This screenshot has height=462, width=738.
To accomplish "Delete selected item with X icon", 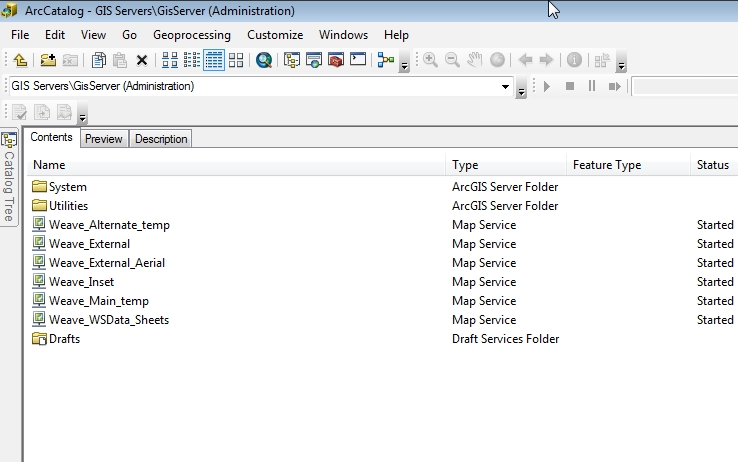I will (142, 60).
